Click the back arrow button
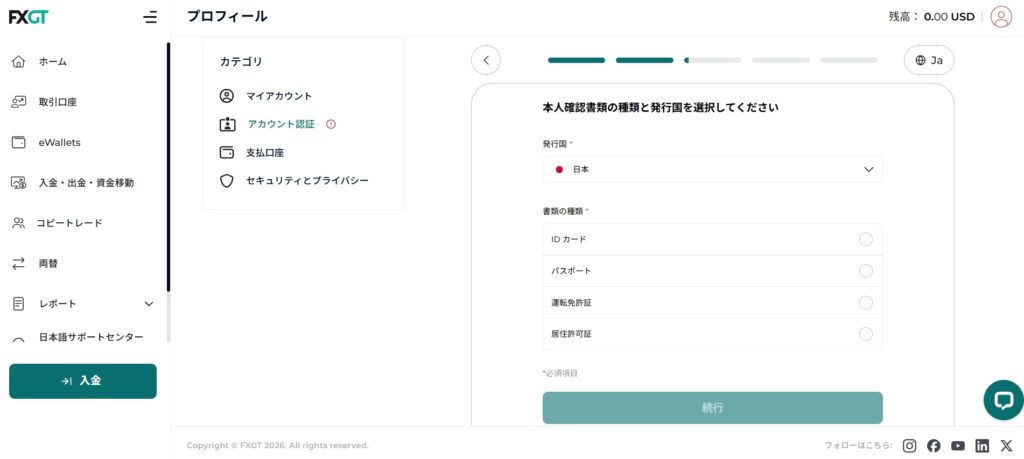This screenshot has width=1024, height=459. 486,60
